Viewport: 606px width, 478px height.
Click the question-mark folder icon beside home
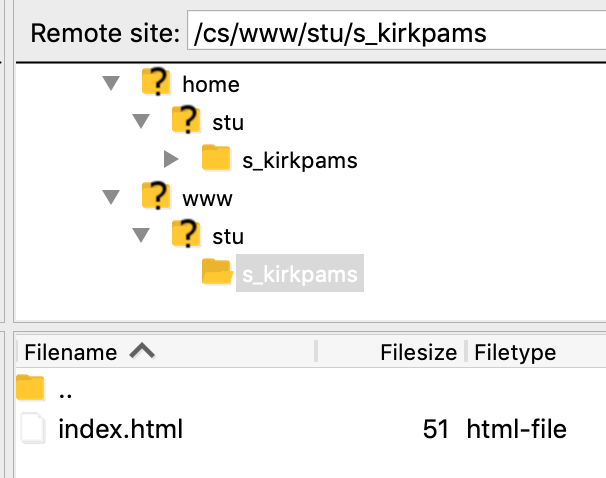[x=155, y=84]
